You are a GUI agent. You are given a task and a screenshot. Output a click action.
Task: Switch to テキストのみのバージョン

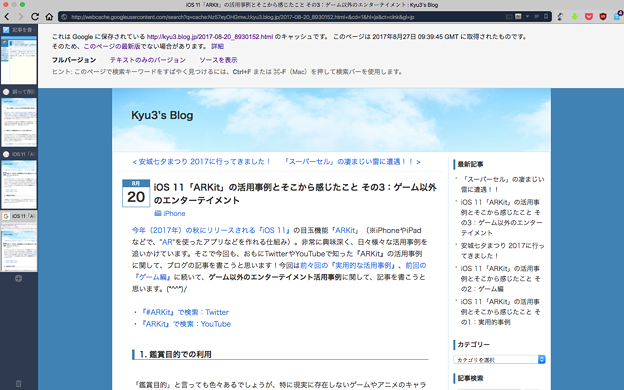[148, 60]
